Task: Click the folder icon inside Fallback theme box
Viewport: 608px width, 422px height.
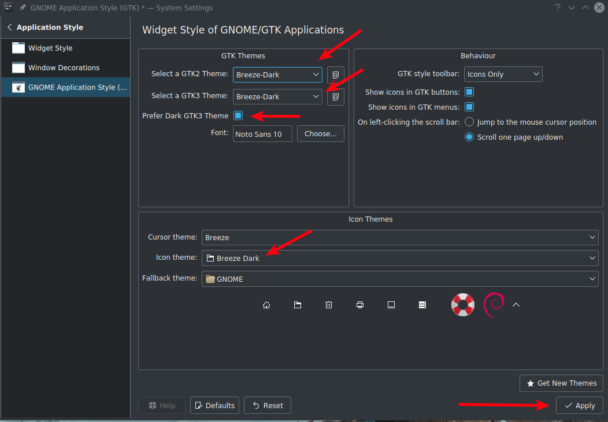Action: click(x=210, y=279)
